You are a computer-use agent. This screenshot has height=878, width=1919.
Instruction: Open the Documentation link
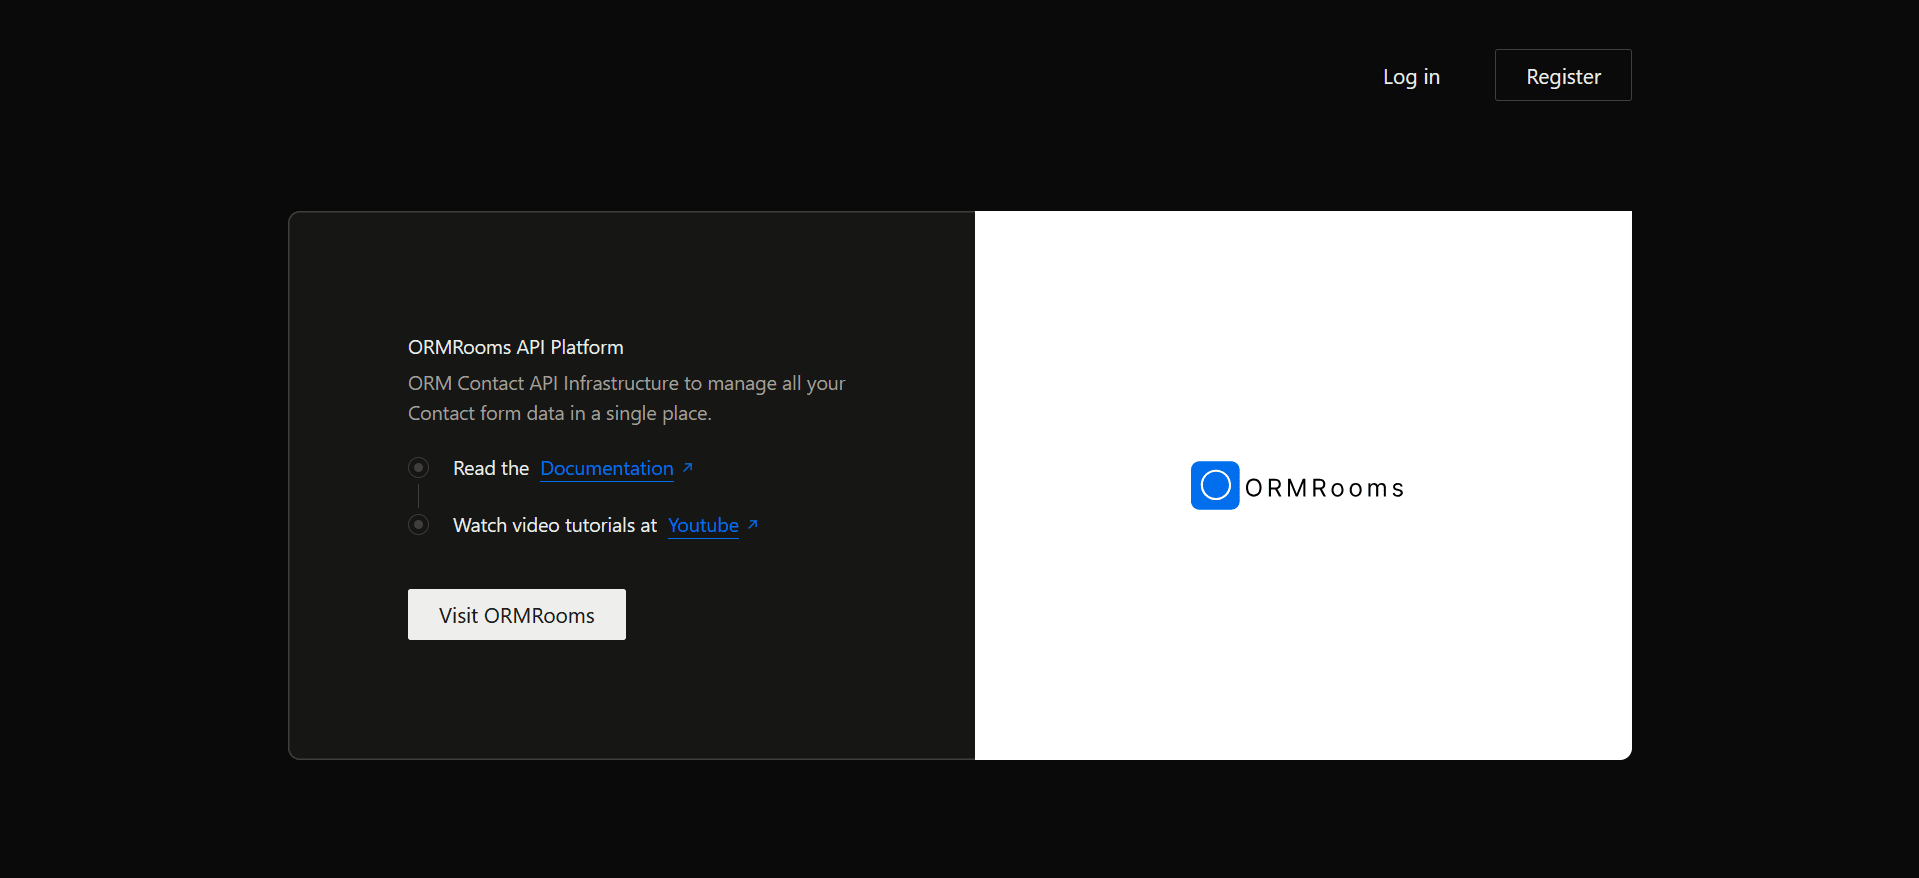(x=606, y=468)
